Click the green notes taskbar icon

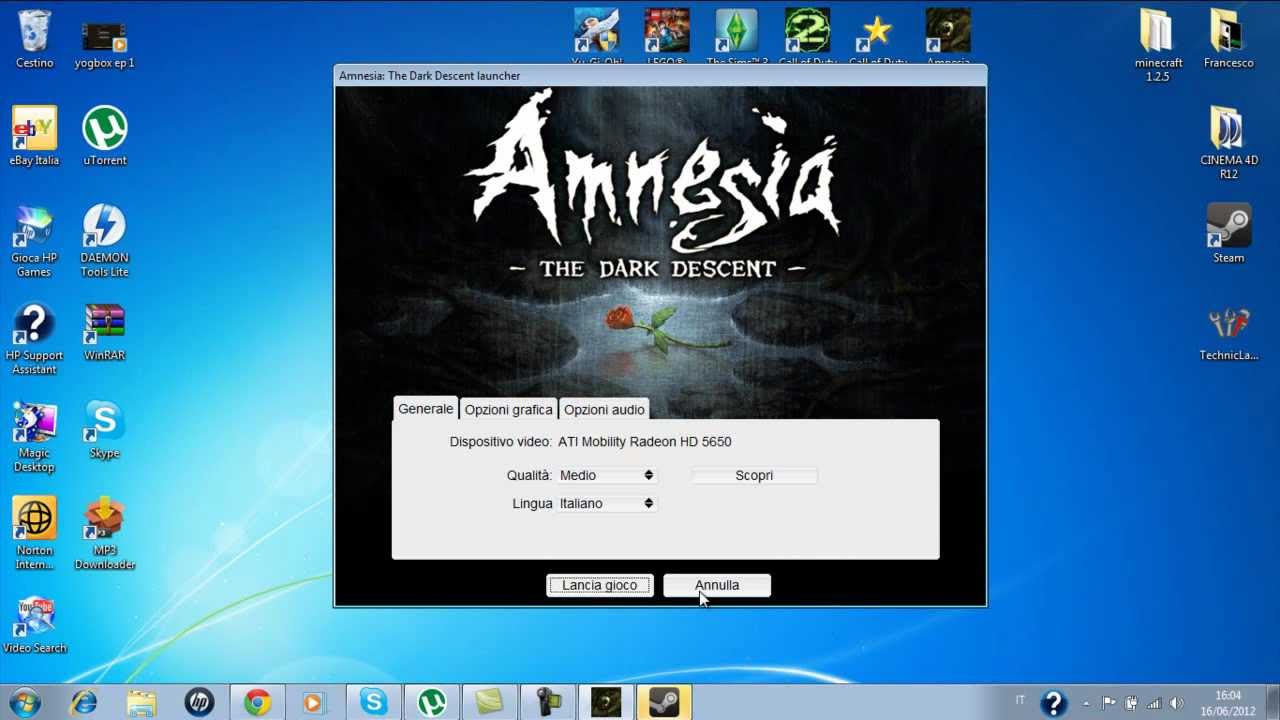[490, 703]
